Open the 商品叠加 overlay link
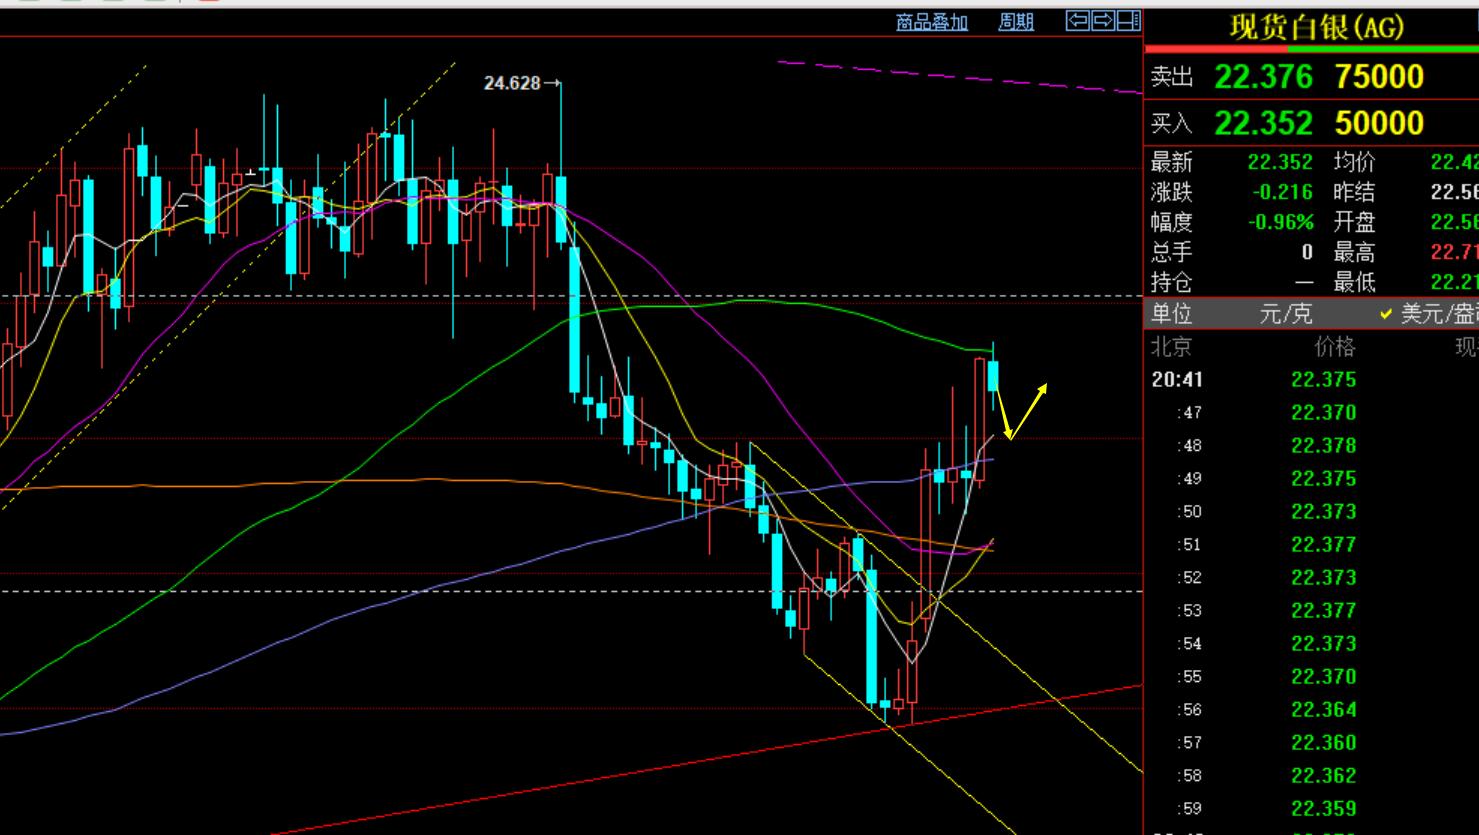 click(x=932, y=22)
